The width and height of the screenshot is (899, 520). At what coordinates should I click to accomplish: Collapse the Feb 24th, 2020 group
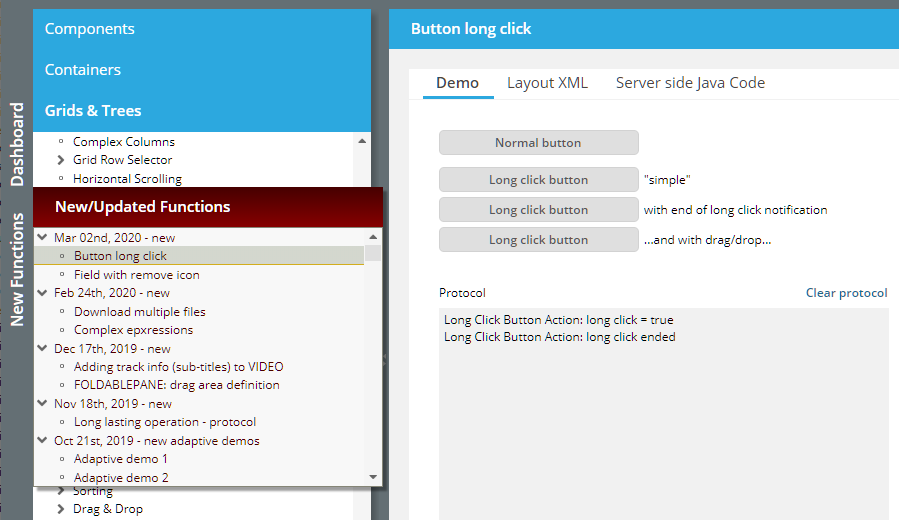(x=42, y=293)
